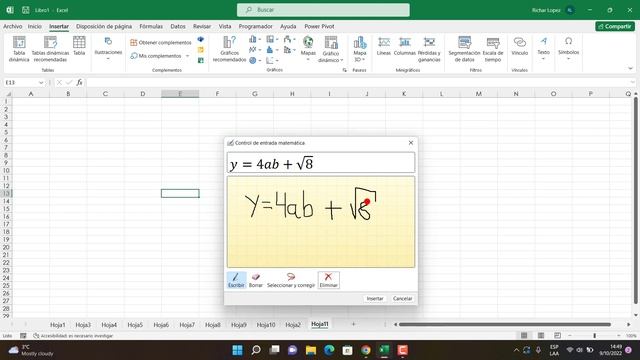640x360 pixels.
Task: Switch to sheet Hoja5
Action: [135, 325]
